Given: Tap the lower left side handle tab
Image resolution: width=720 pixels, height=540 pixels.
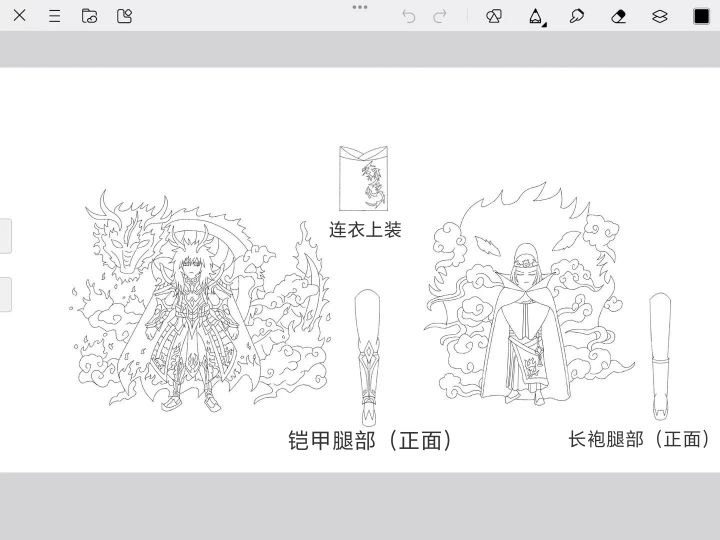Looking at the screenshot, I should [6, 294].
